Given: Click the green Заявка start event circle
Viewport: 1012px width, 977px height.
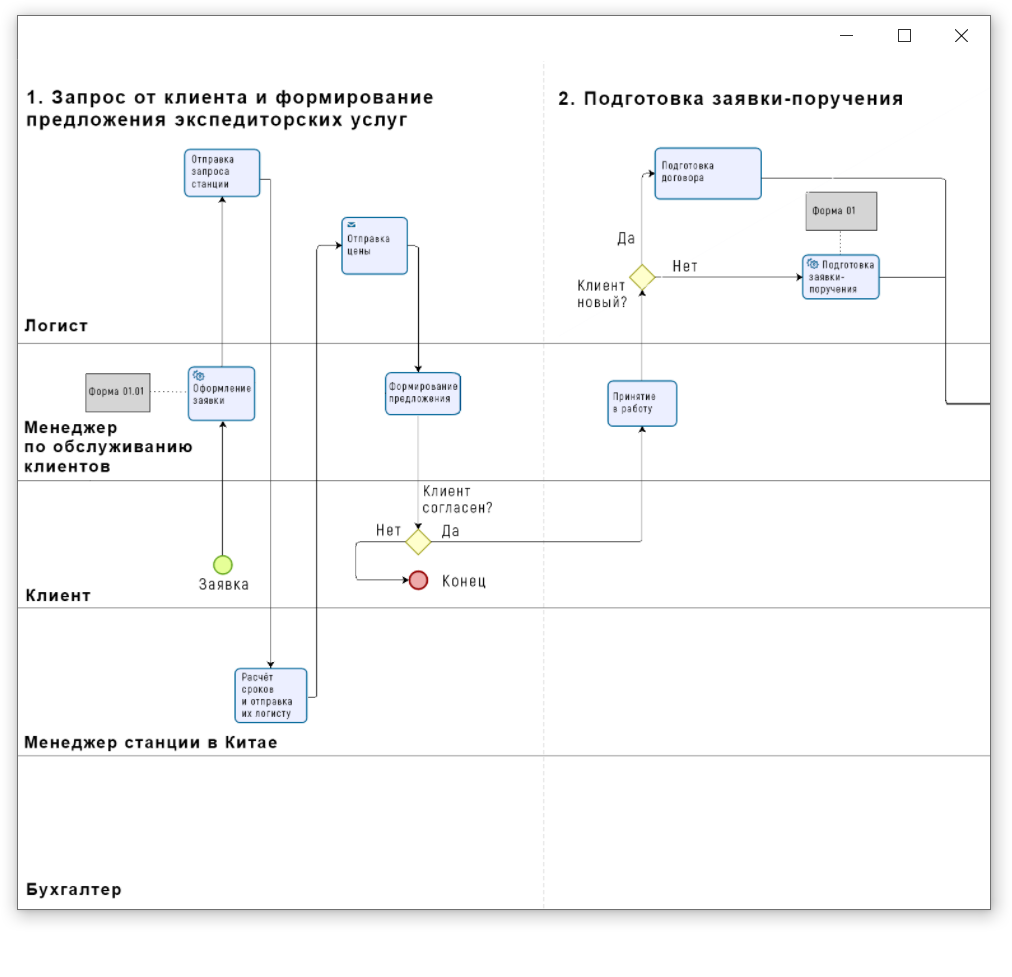Looking at the screenshot, I should pos(223,565).
